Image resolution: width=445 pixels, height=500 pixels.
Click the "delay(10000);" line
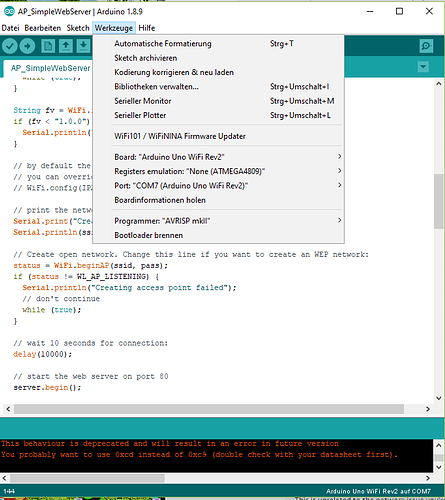point(42,354)
